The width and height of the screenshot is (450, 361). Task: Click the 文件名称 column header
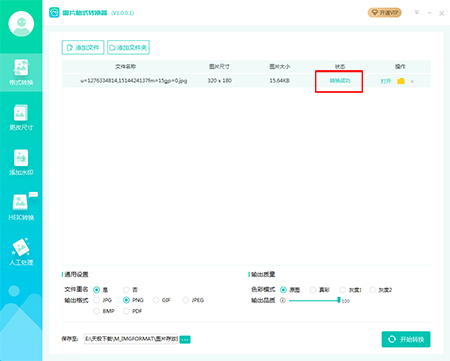pos(125,67)
